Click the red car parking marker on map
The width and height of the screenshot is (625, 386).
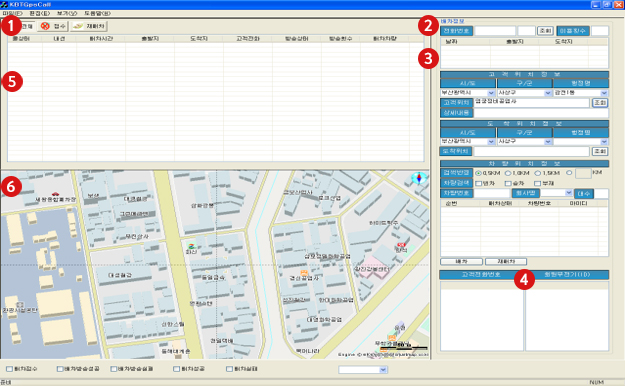[55, 194]
